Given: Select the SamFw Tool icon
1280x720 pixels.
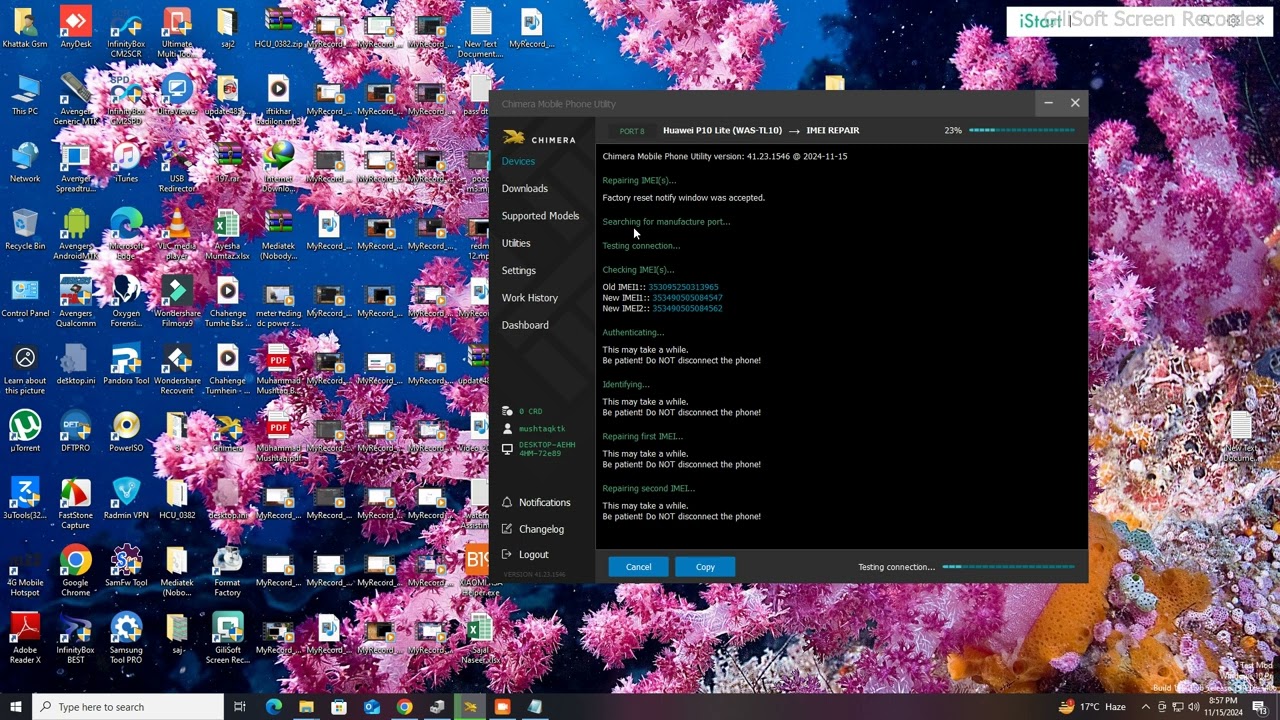Looking at the screenshot, I should pos(126,565).
